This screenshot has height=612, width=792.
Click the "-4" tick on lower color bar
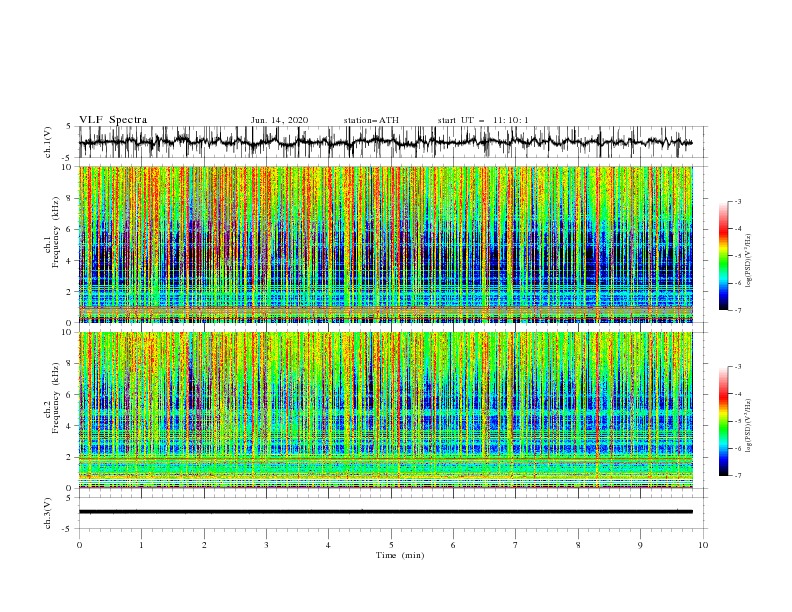738,394
